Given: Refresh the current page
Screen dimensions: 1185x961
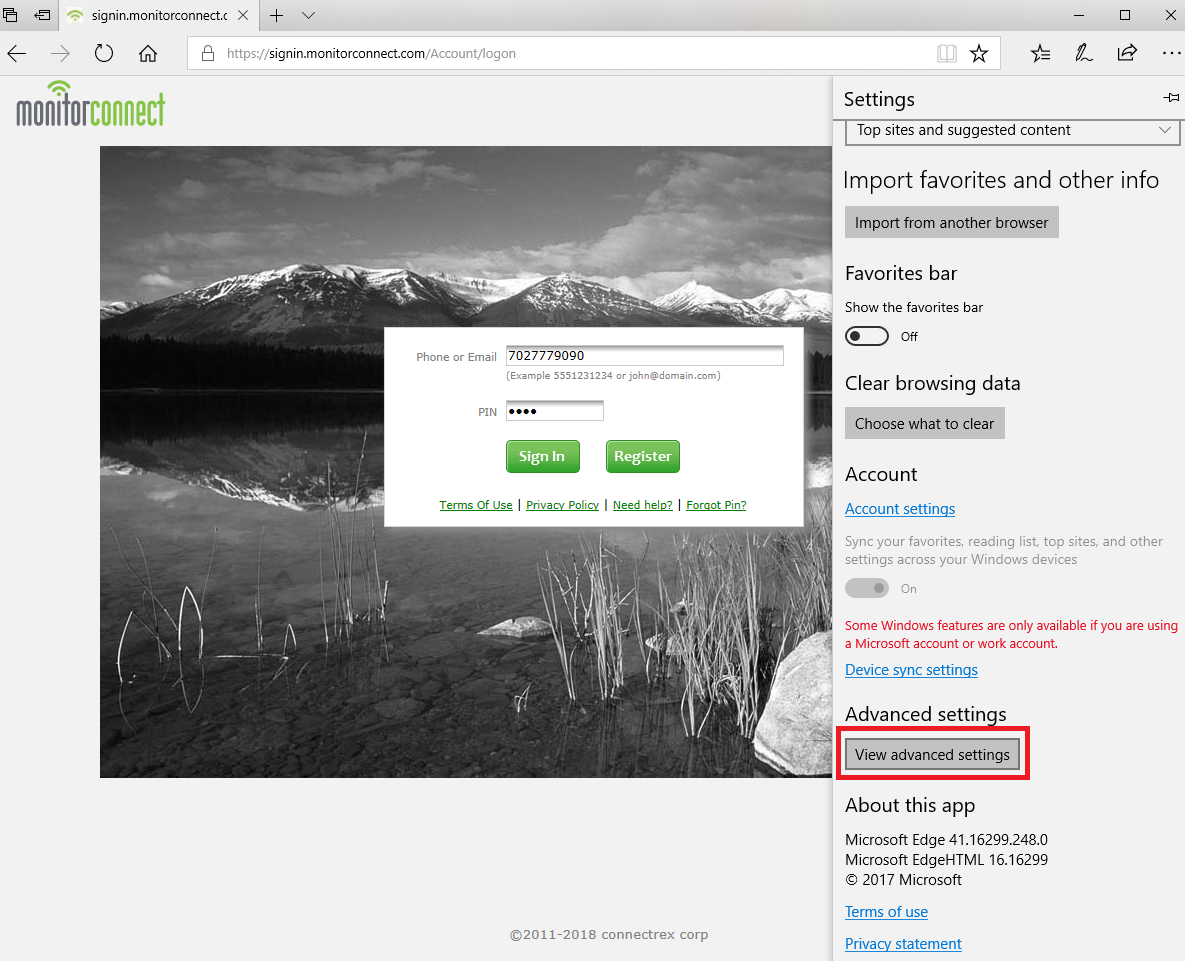Looking at the screenshot, I should click(104, 54).
